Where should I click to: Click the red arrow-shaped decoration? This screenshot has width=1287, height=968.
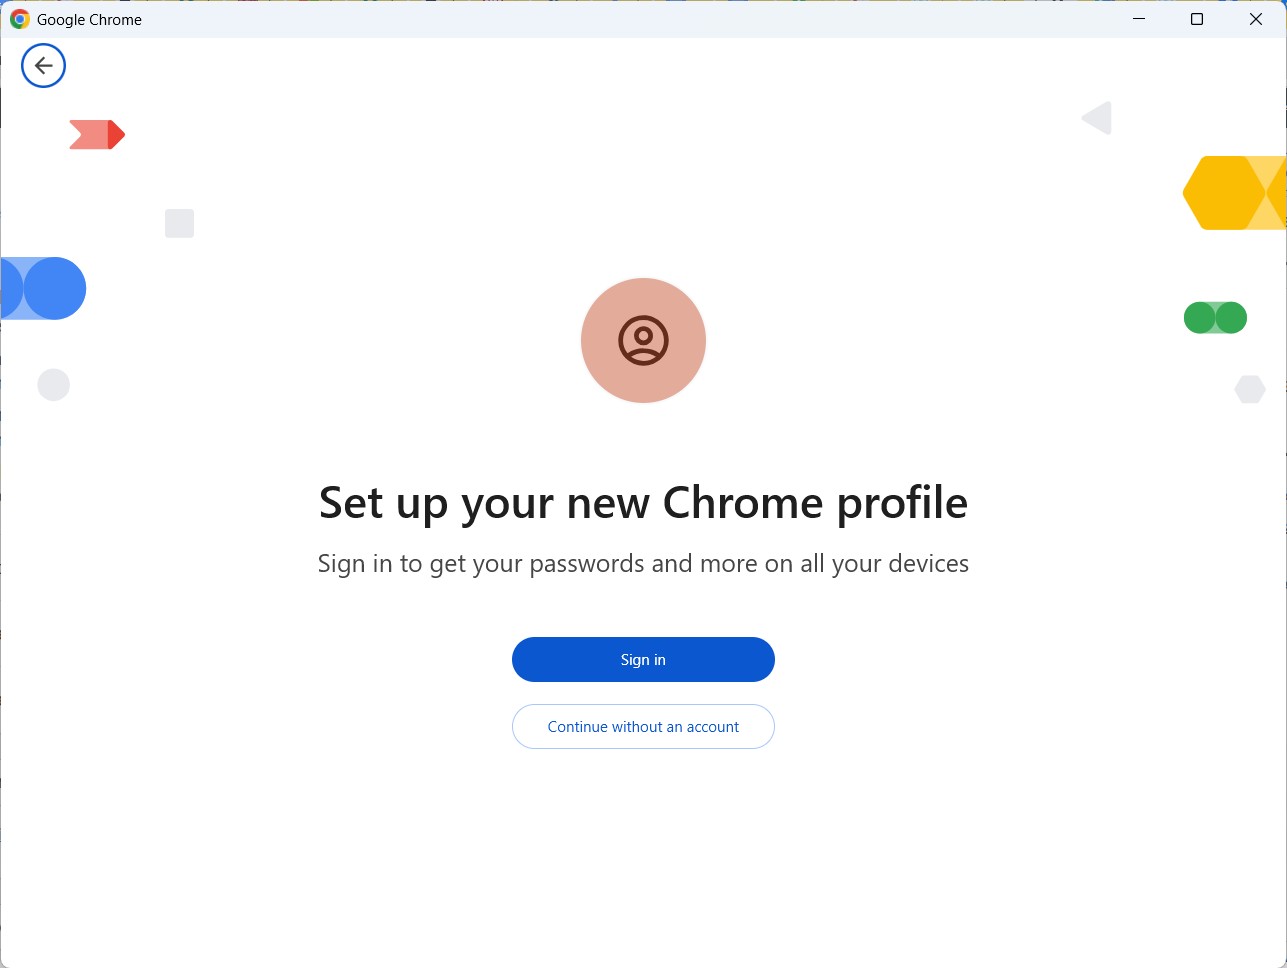[x=97, y=135]
